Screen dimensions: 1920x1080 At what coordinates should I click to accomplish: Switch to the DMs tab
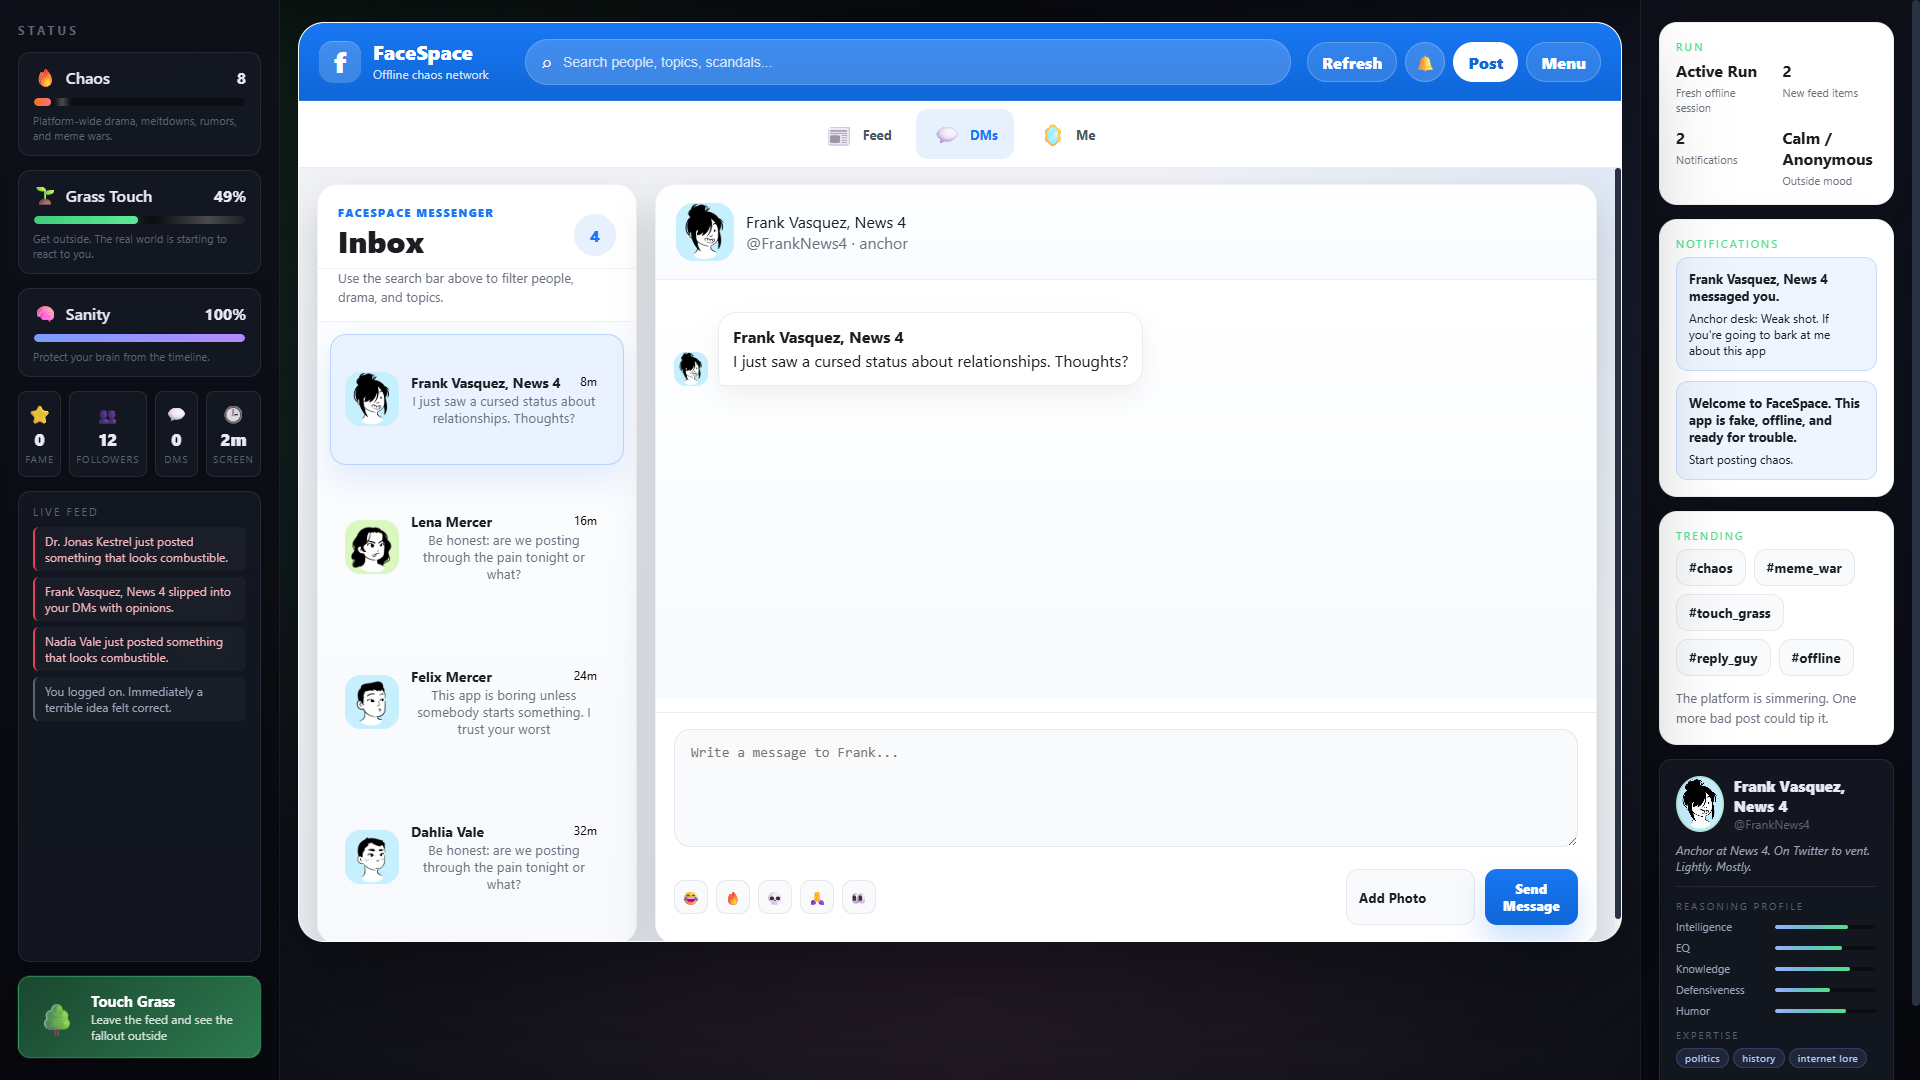tap(965, 135)
